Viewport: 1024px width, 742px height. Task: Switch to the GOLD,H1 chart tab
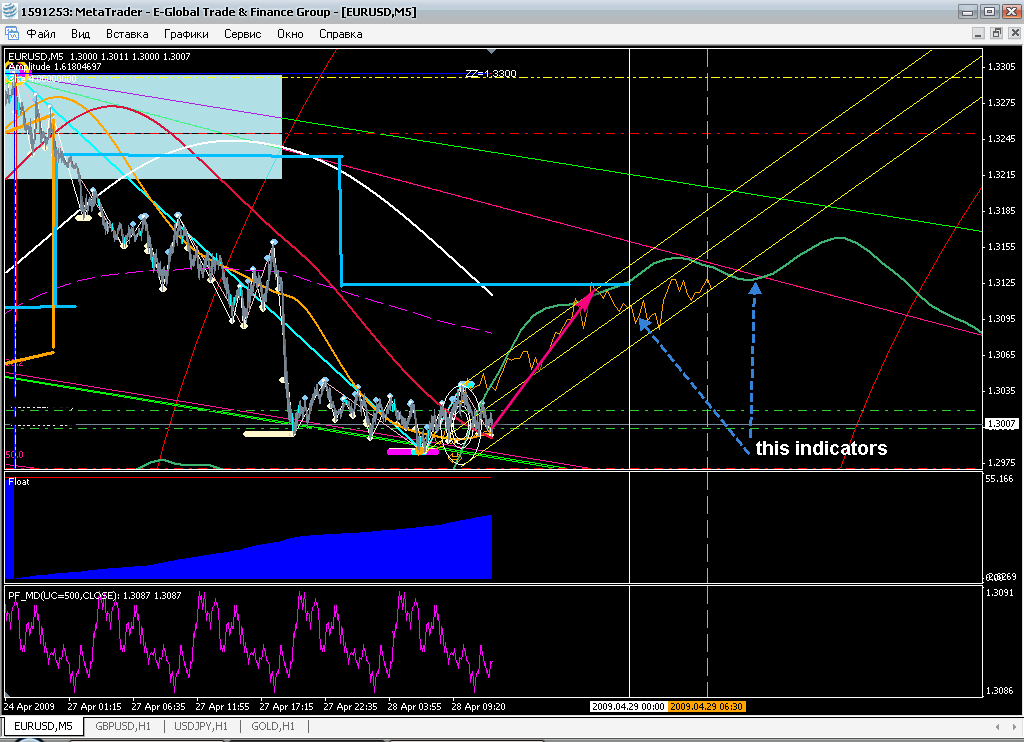pos(273,726)
